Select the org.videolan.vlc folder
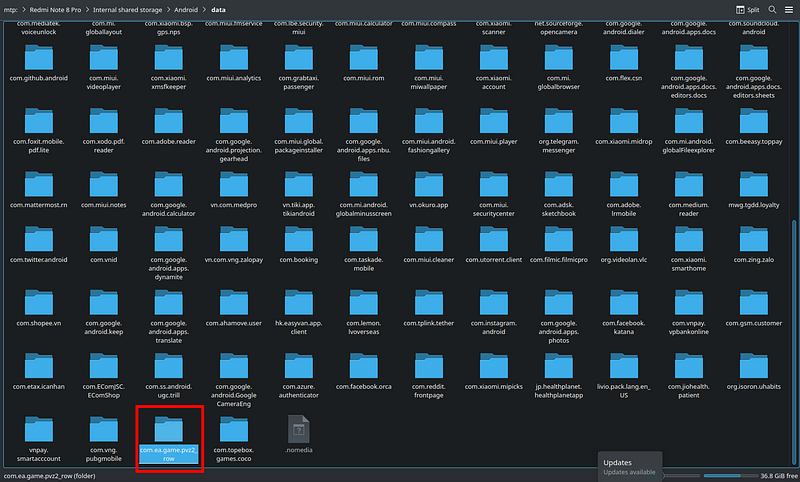 pos(623,245)
